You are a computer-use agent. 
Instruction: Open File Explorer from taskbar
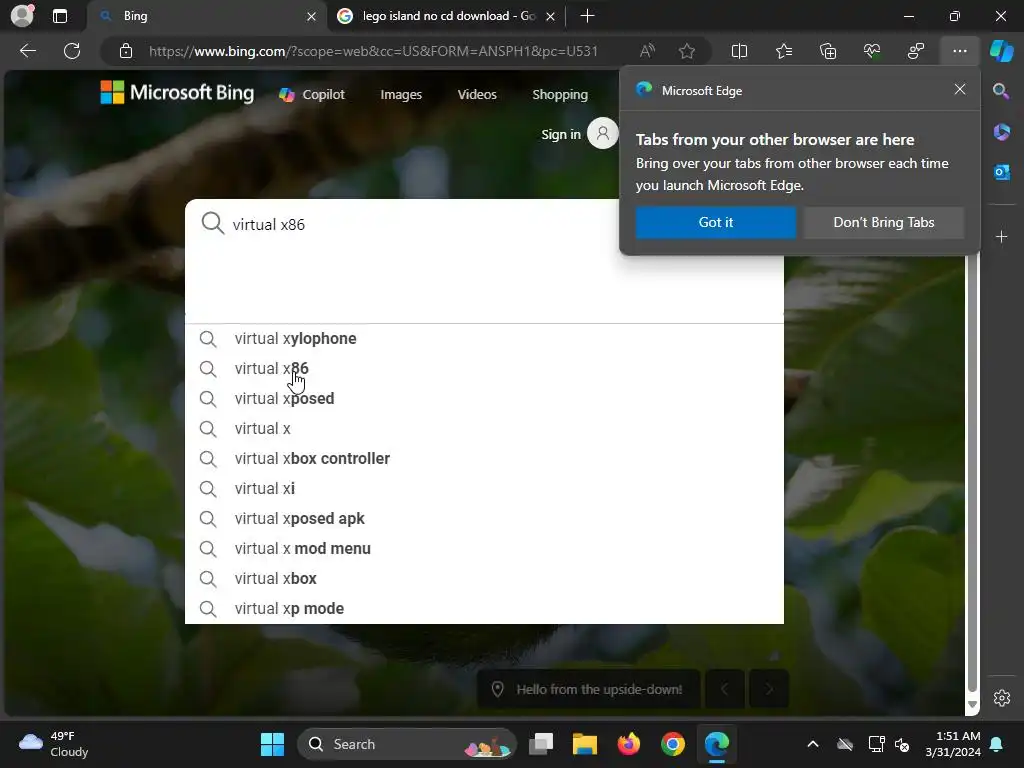tap(584, 744)
